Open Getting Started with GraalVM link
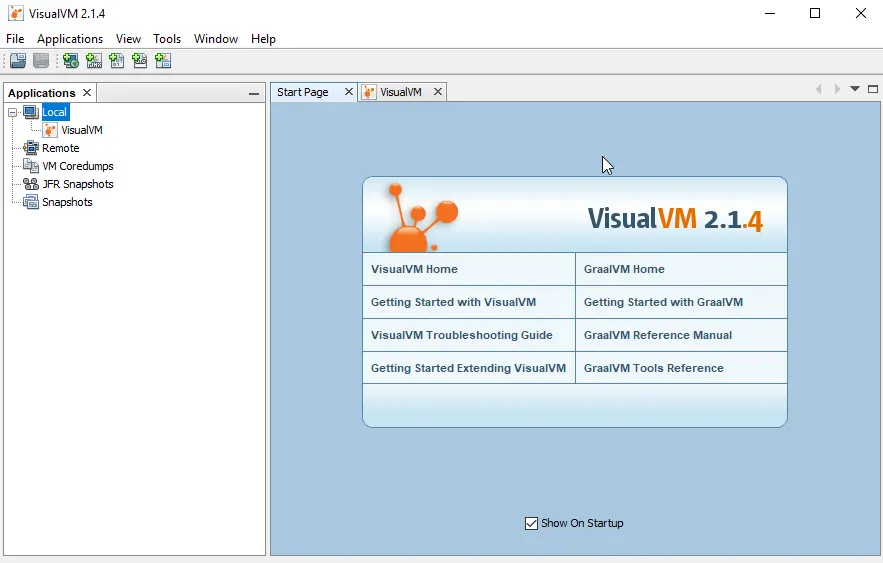The image size is (883, 563). pyautogui.click(x=663, y=302)
